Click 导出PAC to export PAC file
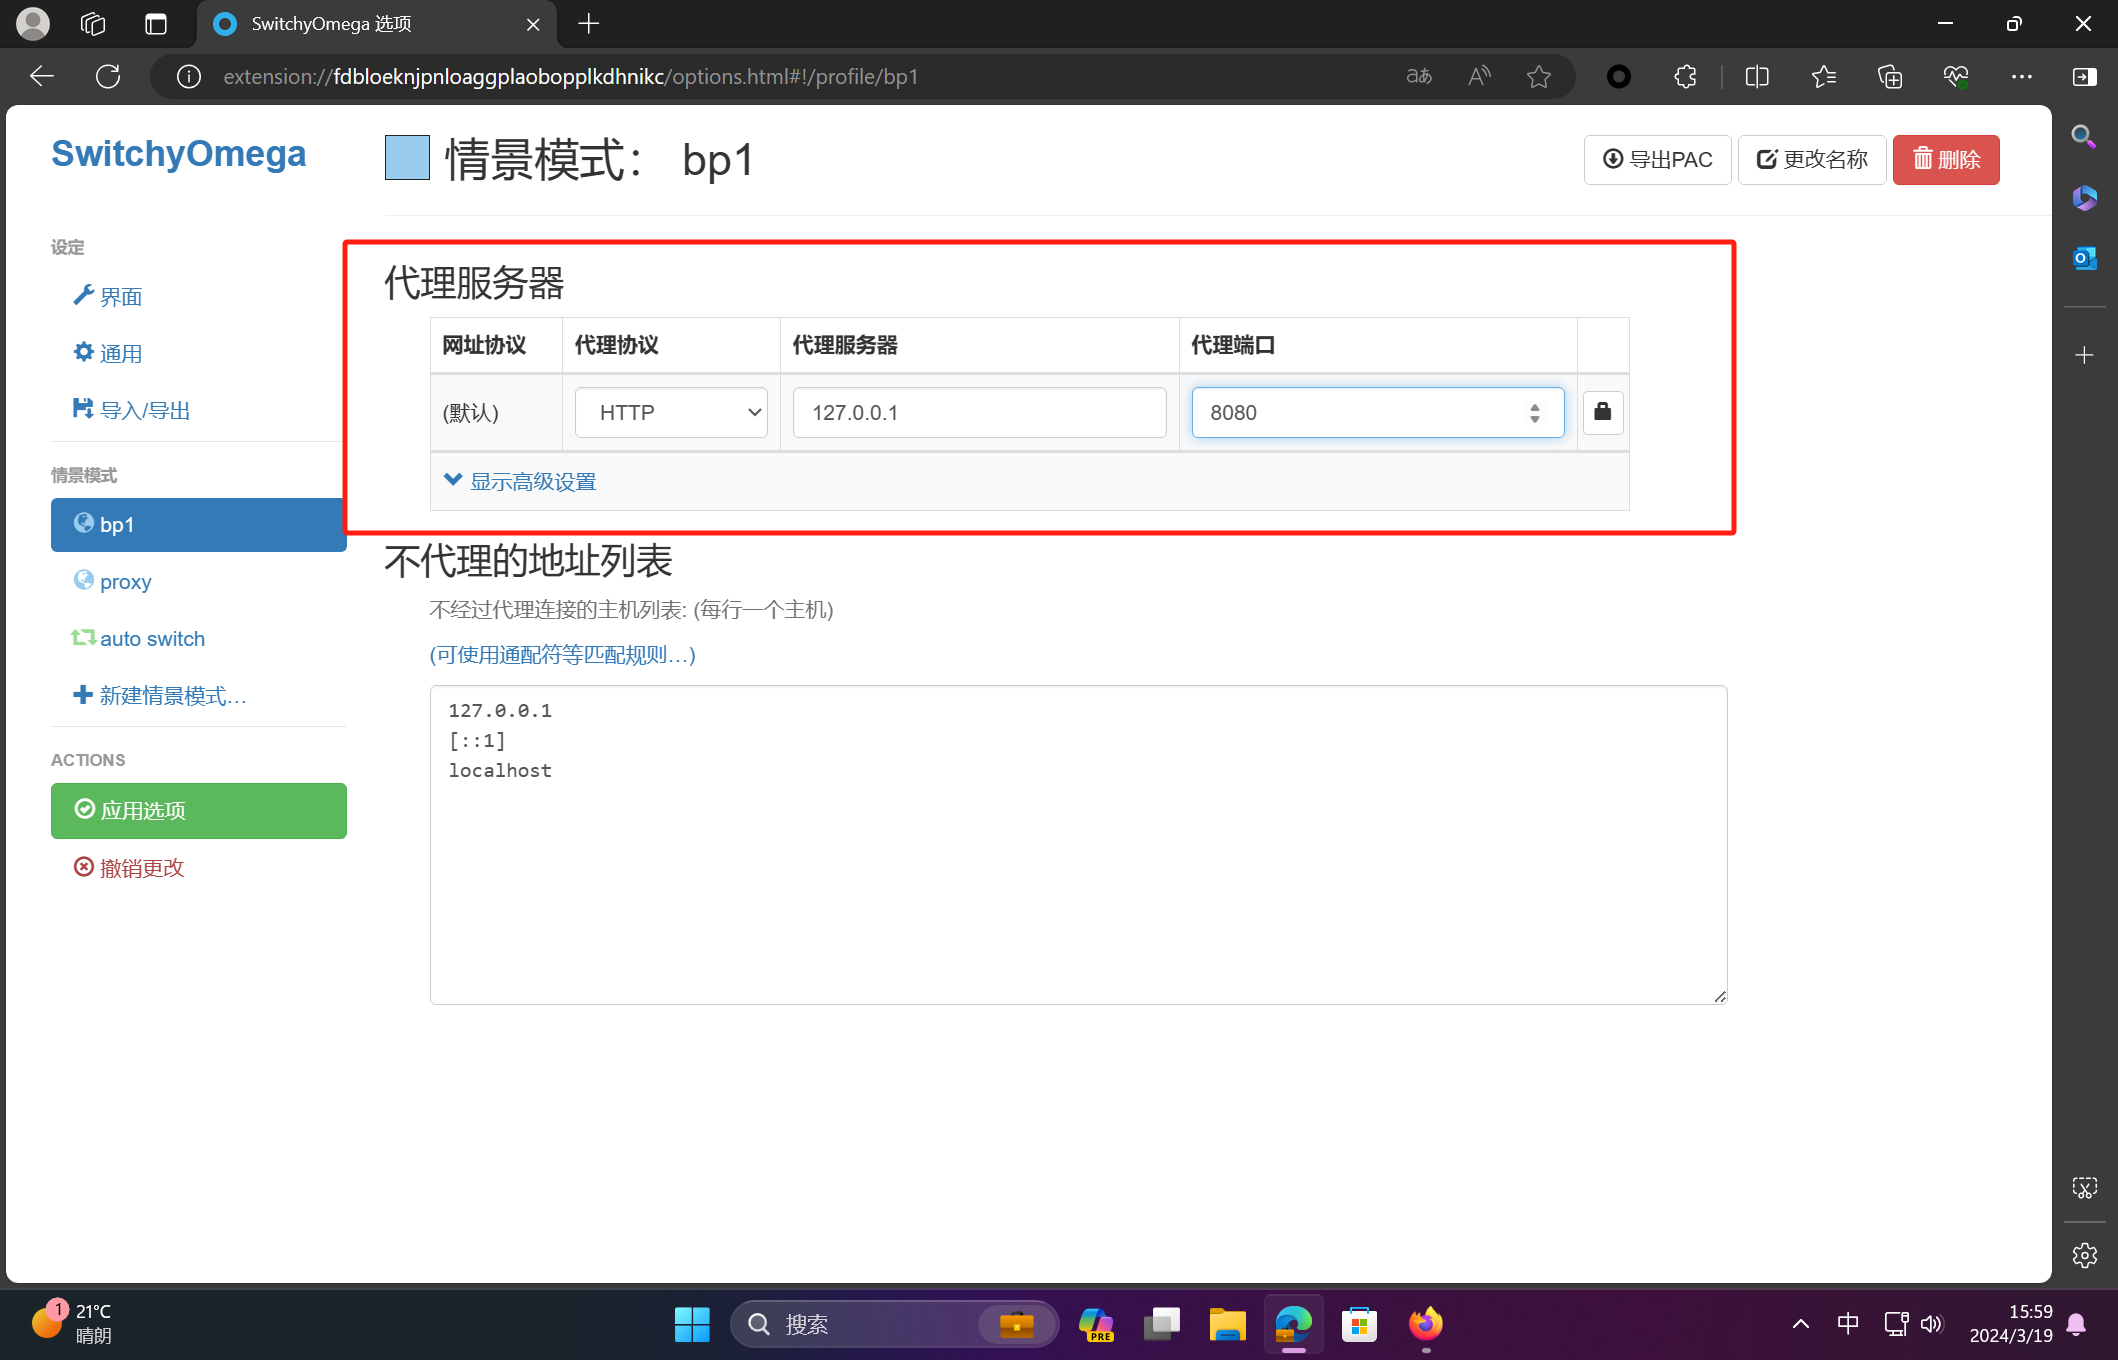 tap(1656, 159)
